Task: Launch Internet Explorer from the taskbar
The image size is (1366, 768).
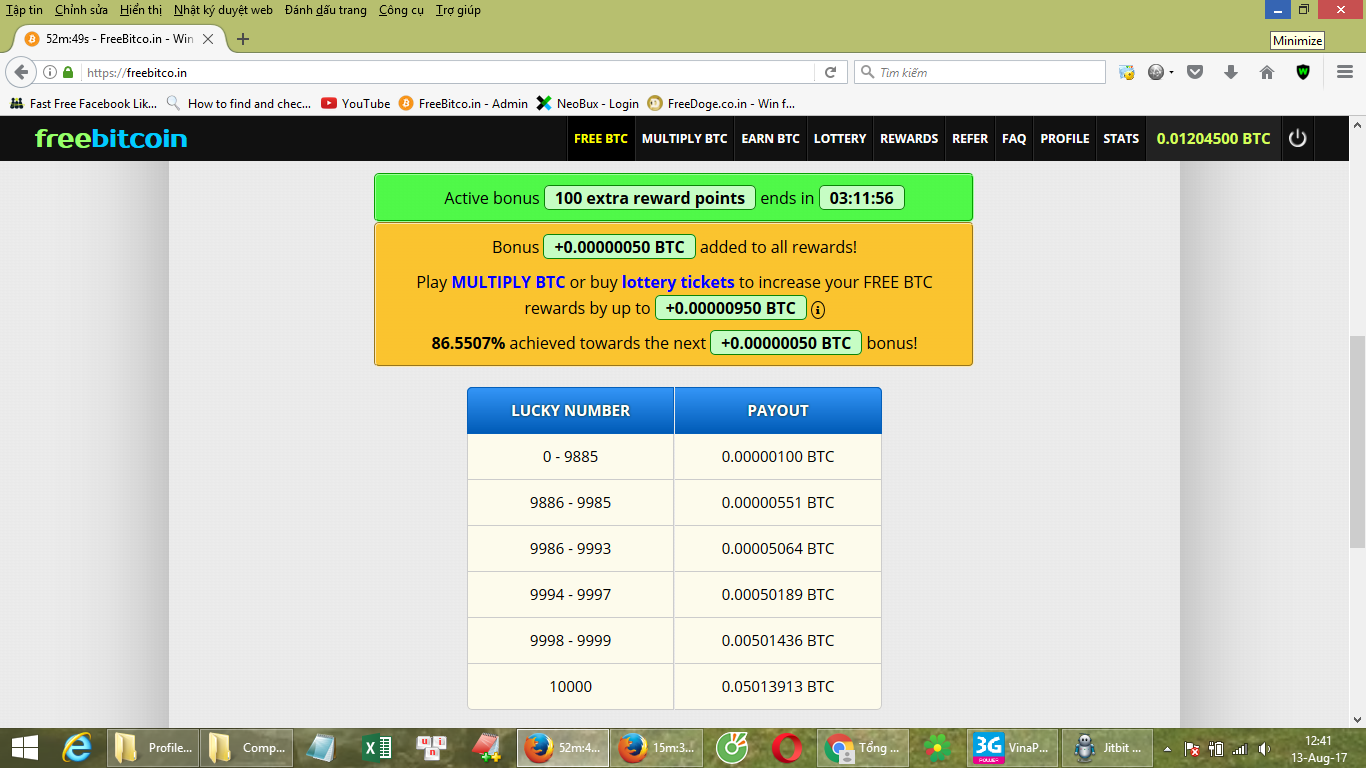Action: 77,747
